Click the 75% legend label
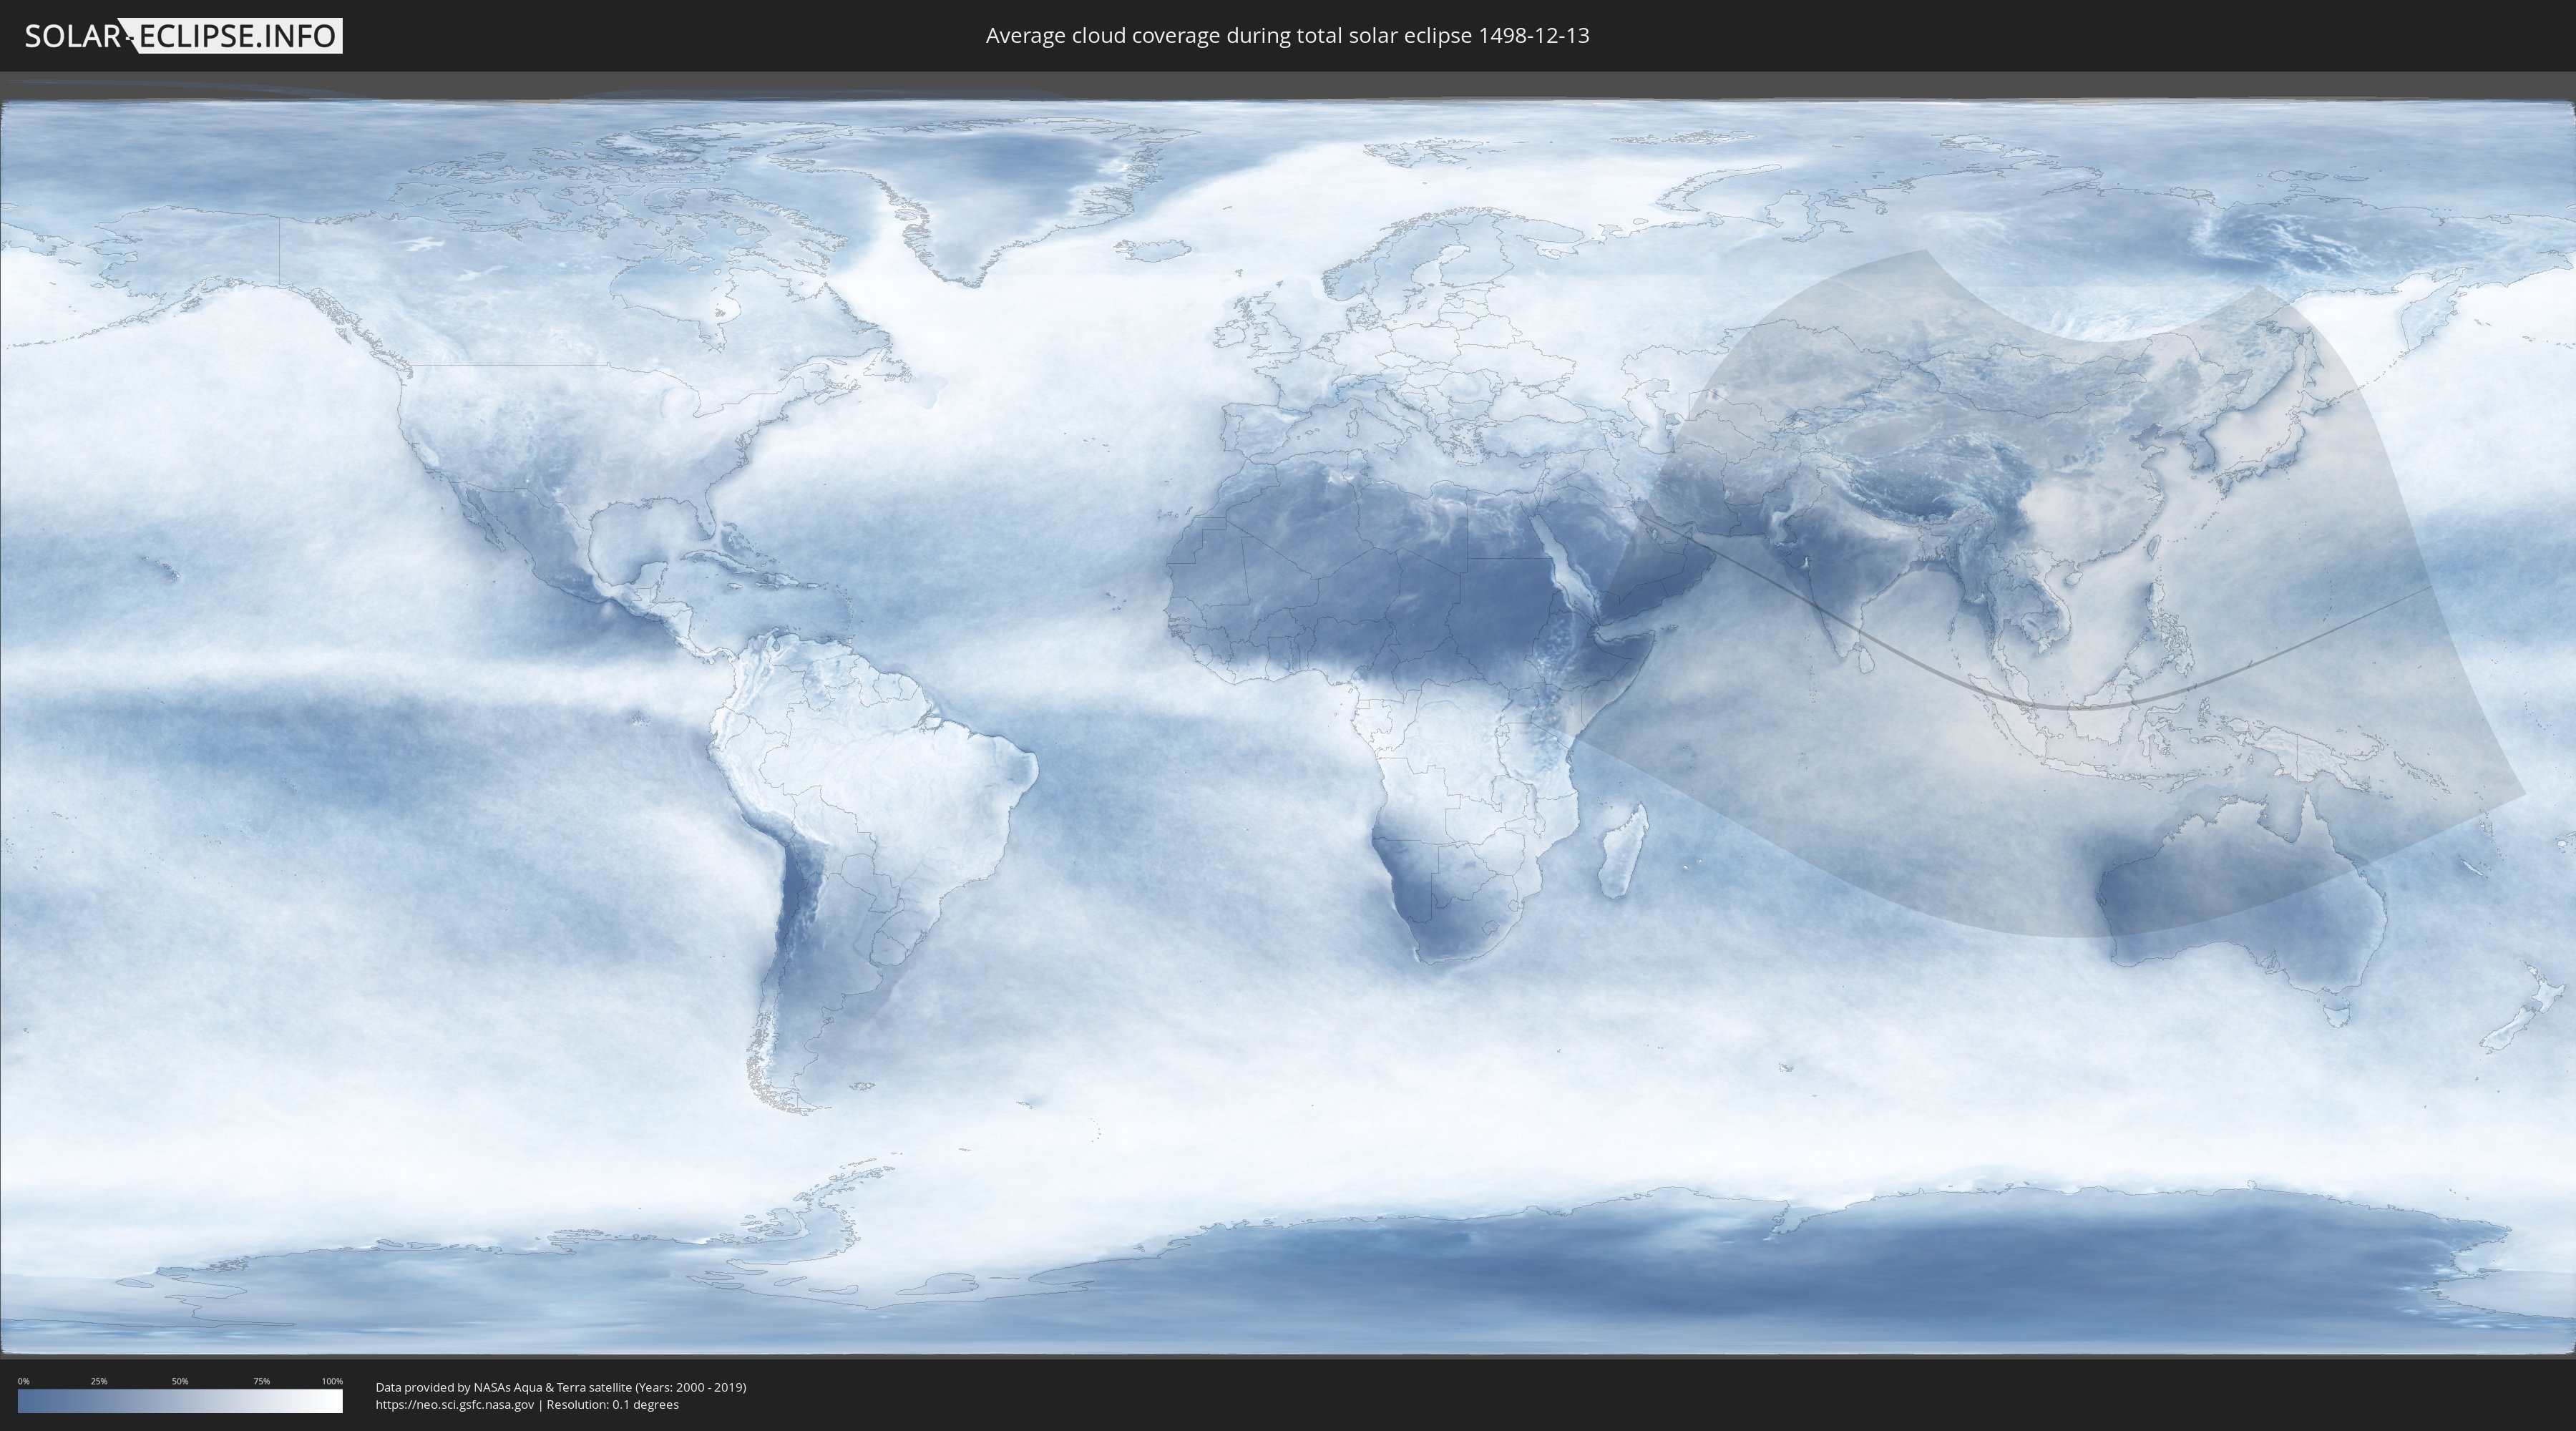Image resolution: width=2576 pixels, height=1431 pixels. (261, 1381)
